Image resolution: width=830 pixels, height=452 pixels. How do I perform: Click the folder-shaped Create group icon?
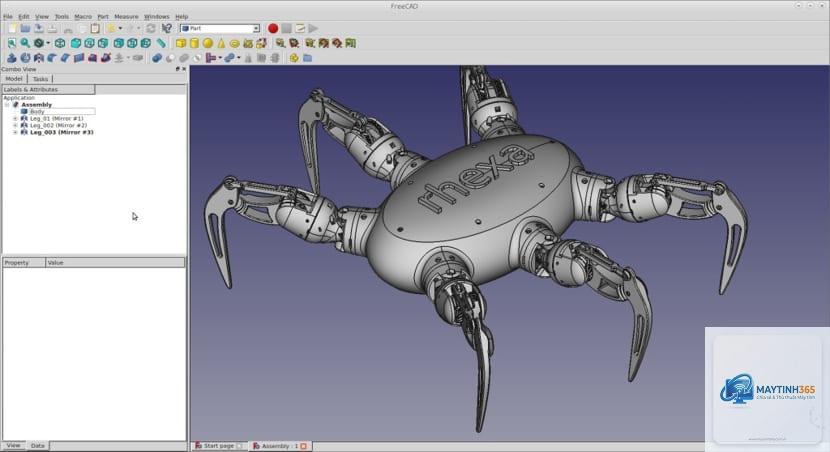tap(307, 58)
